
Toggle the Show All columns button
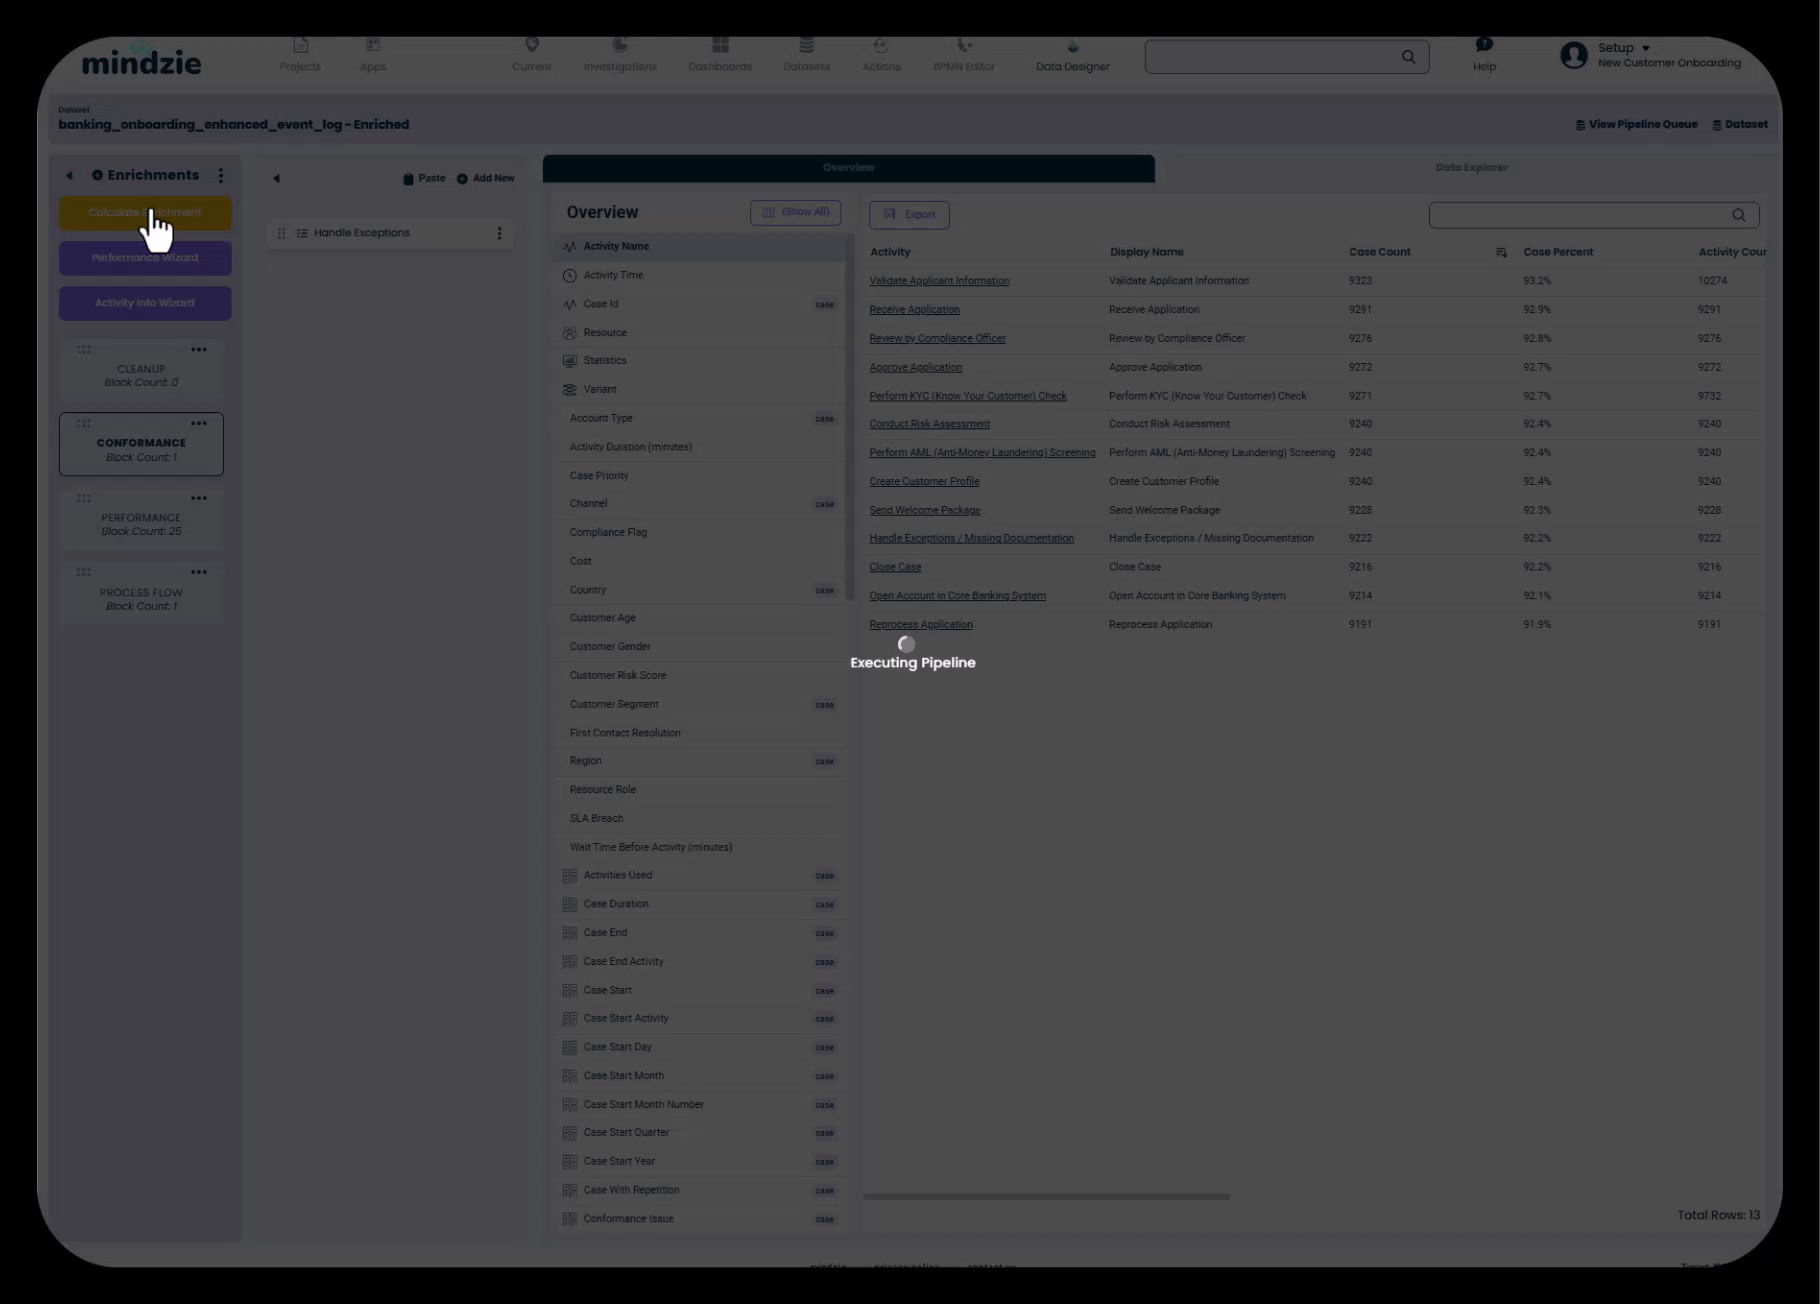795,213
